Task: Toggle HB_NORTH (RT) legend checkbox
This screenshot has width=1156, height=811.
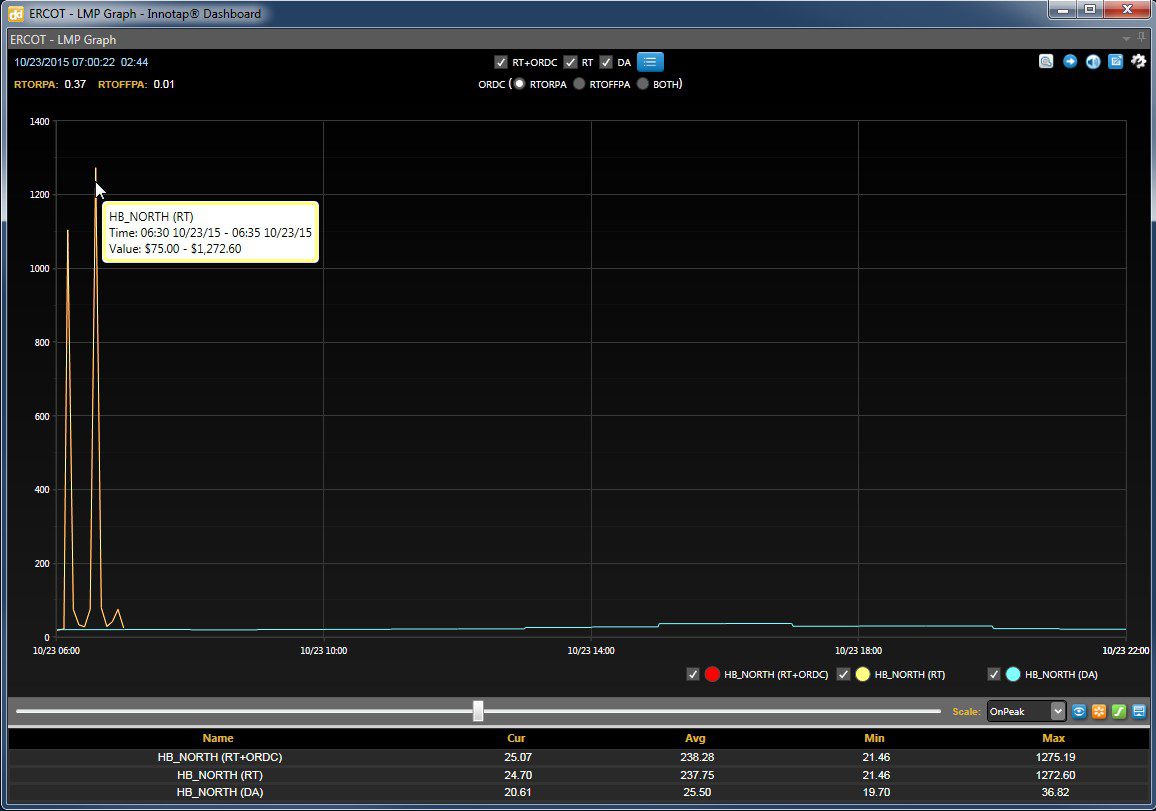Action: (x=843, y=674)
